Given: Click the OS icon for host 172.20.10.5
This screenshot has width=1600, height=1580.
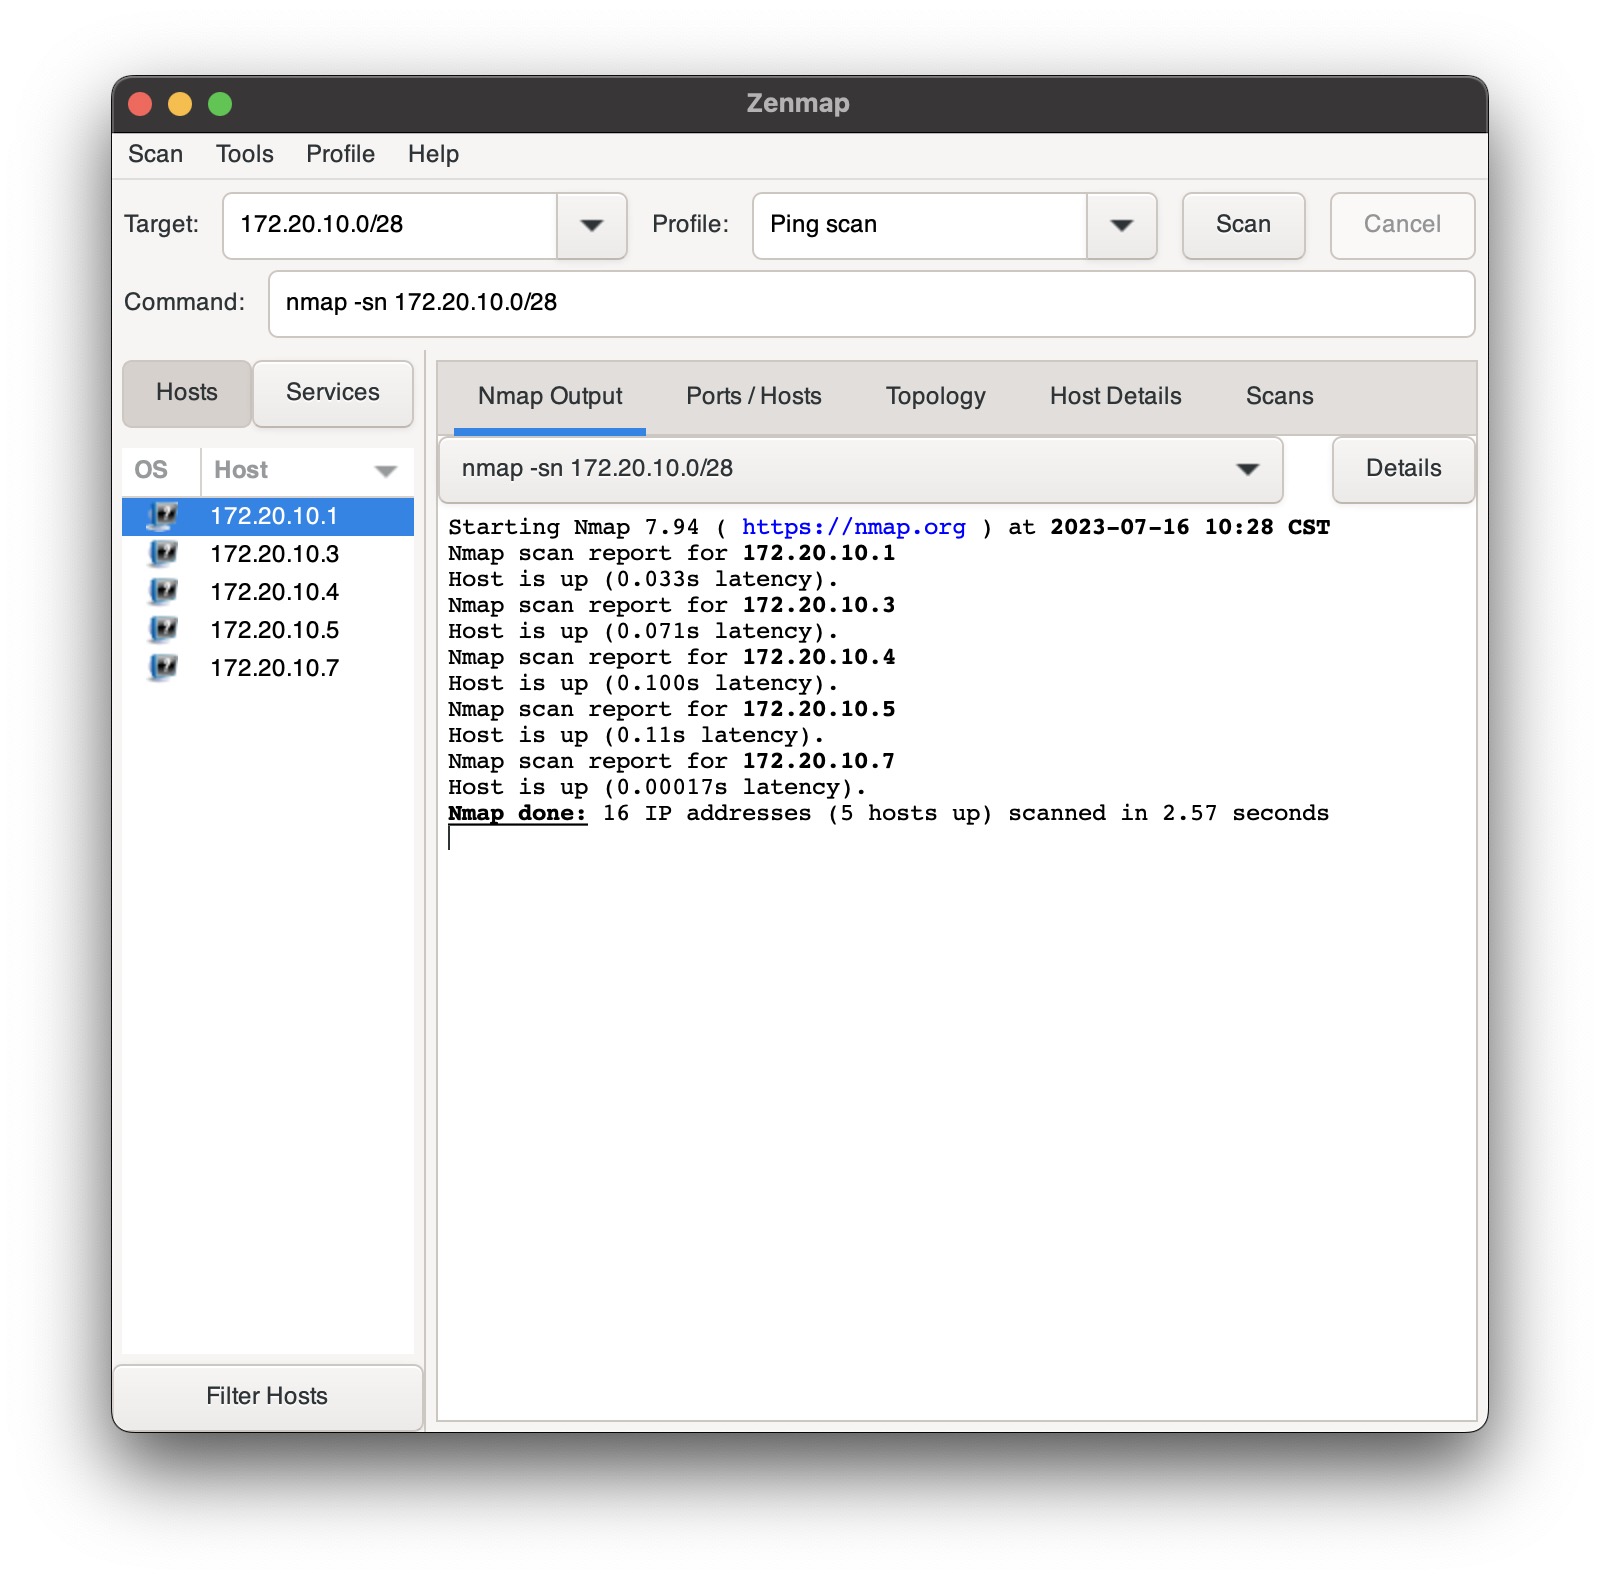Looking at the screenshot, I should tap(162, 630).
